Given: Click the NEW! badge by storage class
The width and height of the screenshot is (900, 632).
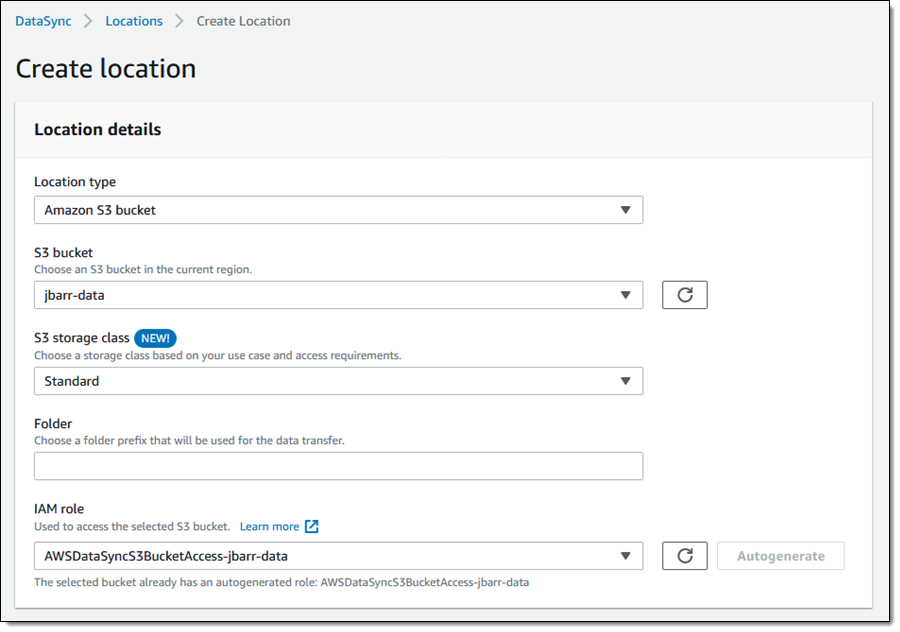Looking at the screenshot, I should (x=156, y=338).
